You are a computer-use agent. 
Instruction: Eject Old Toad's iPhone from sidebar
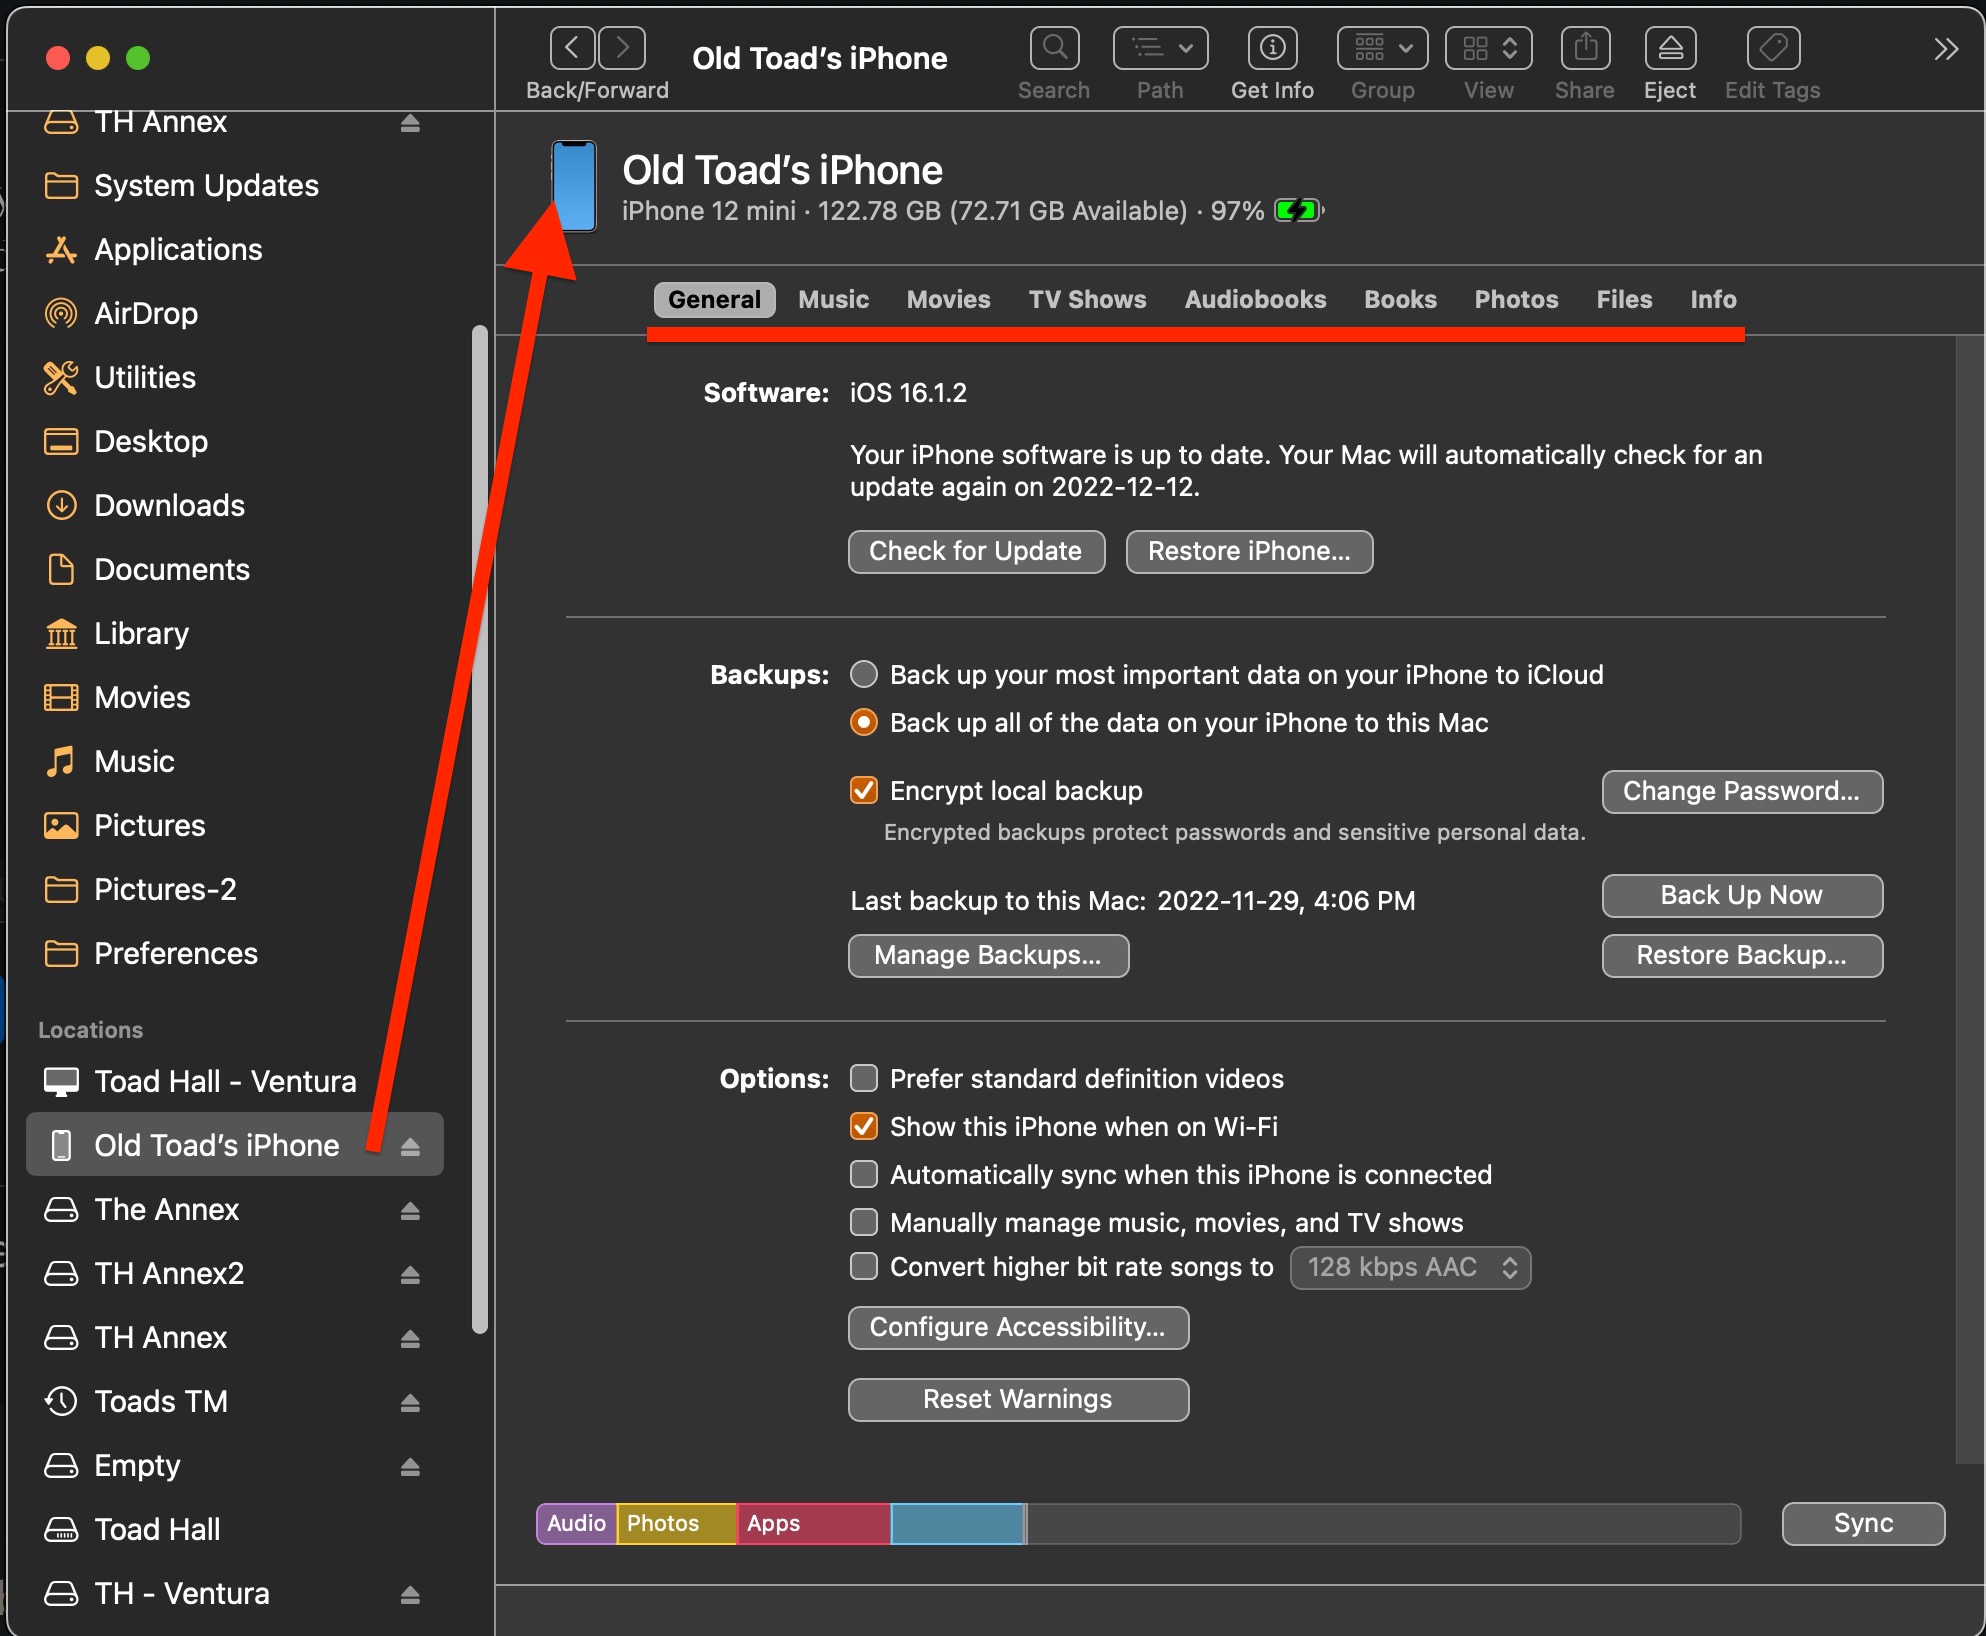pyautogui.click(x=410, y=1146)
